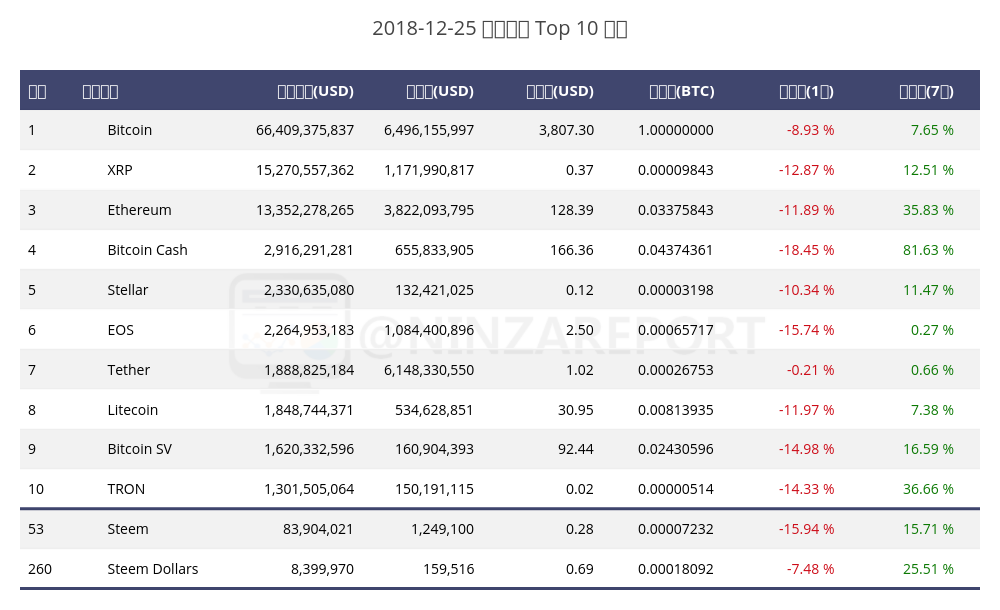Click the rank number "53"
The width and height of the screenshot is (1000, 610).
coord(36,530)
